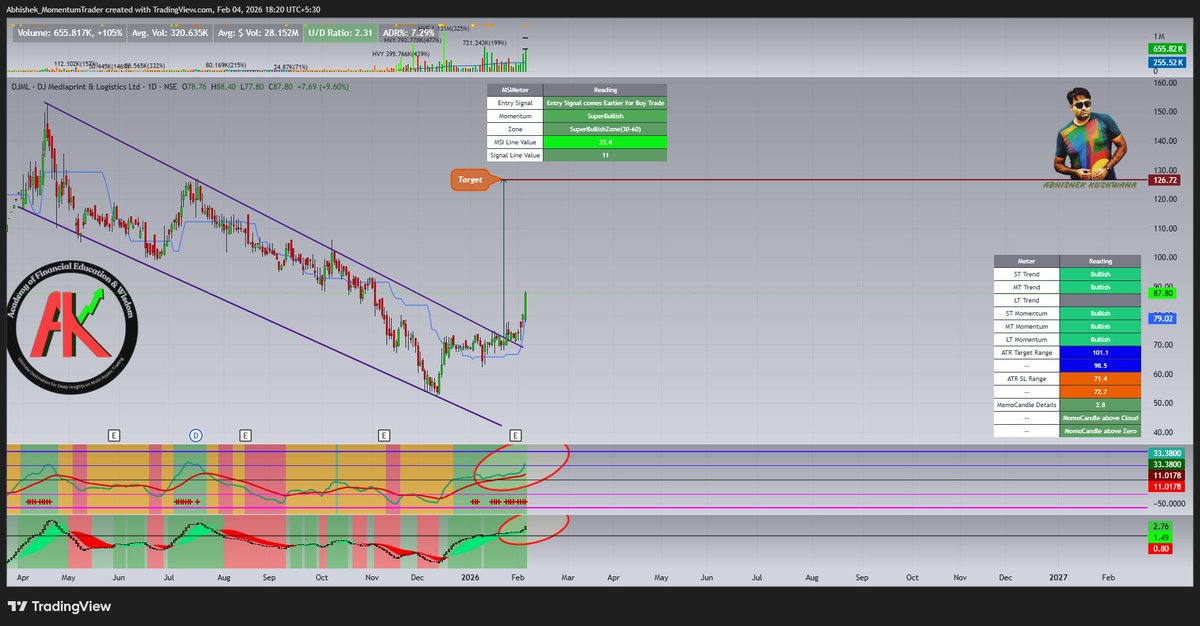Click the D dividend marker below the chart

[196, 435]
